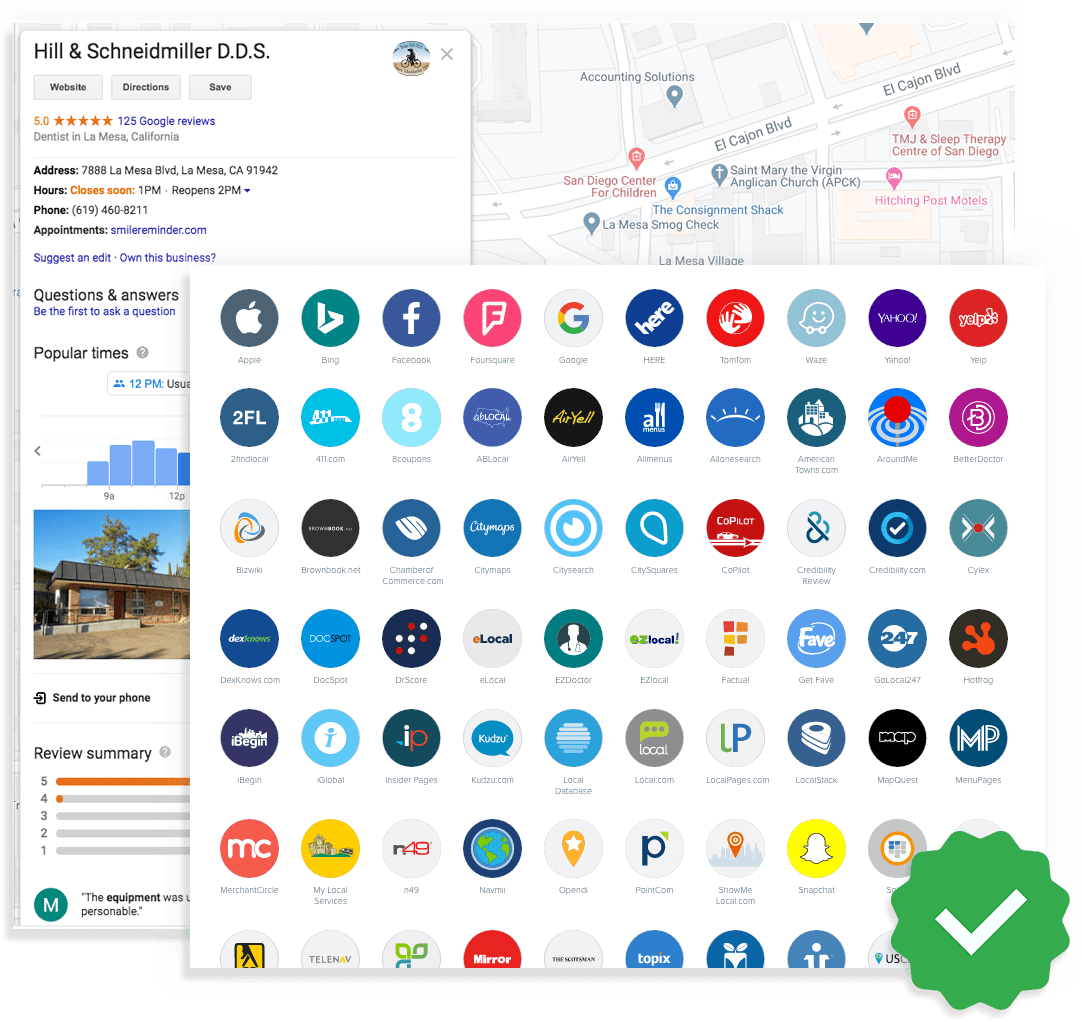This screenshot has height=1022, width=1082.
Task: Expand the business hours dropdown arrow
Action: 247,190
